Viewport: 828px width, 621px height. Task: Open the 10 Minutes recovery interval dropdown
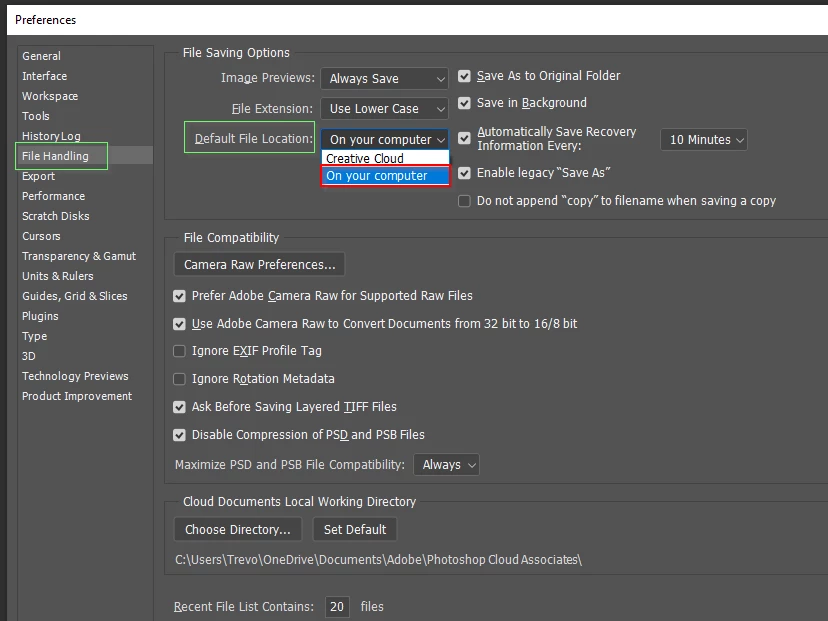point(704,140)
